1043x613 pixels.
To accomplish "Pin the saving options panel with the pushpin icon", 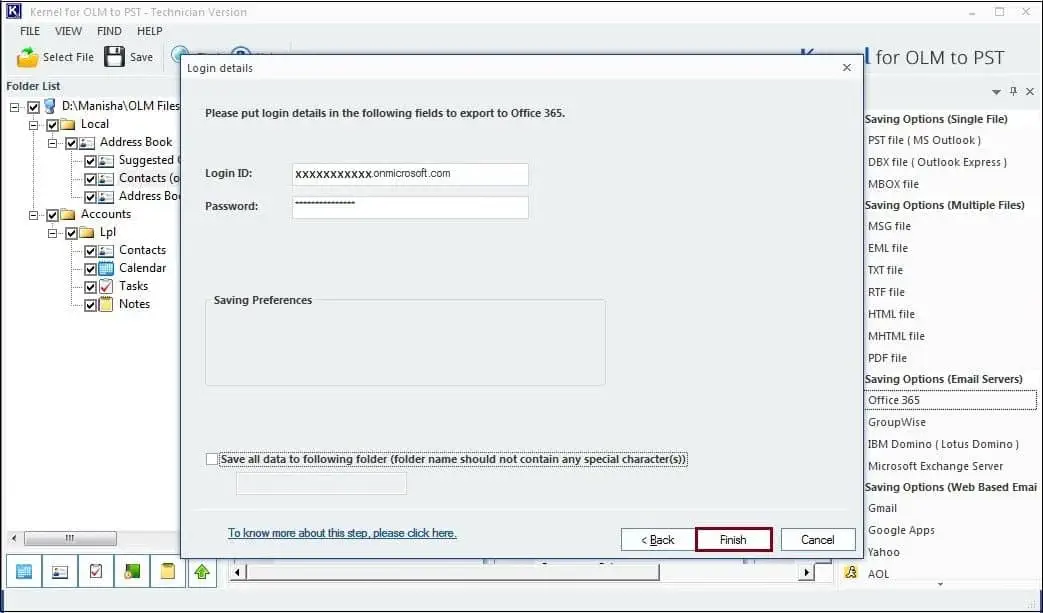I will [1013, 91].
